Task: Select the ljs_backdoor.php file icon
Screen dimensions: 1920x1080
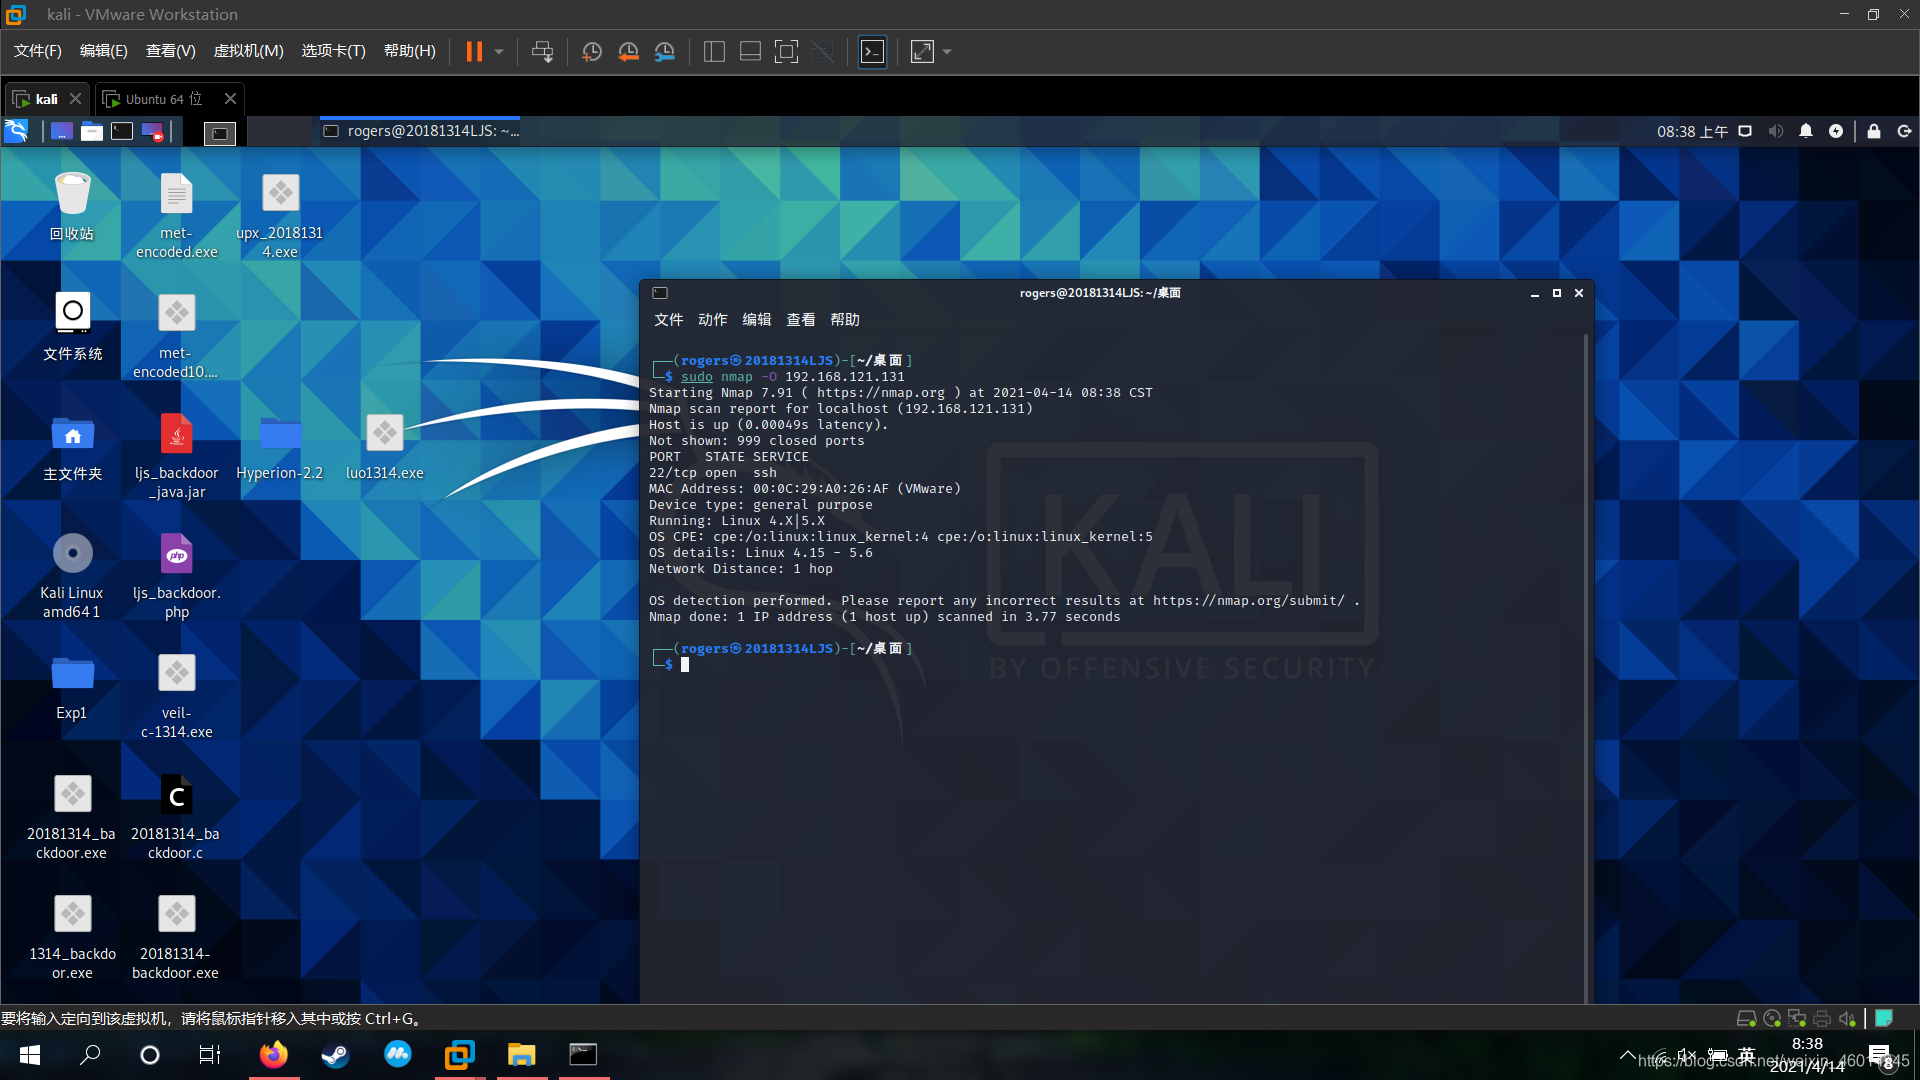Action: [x=176, y=575]
